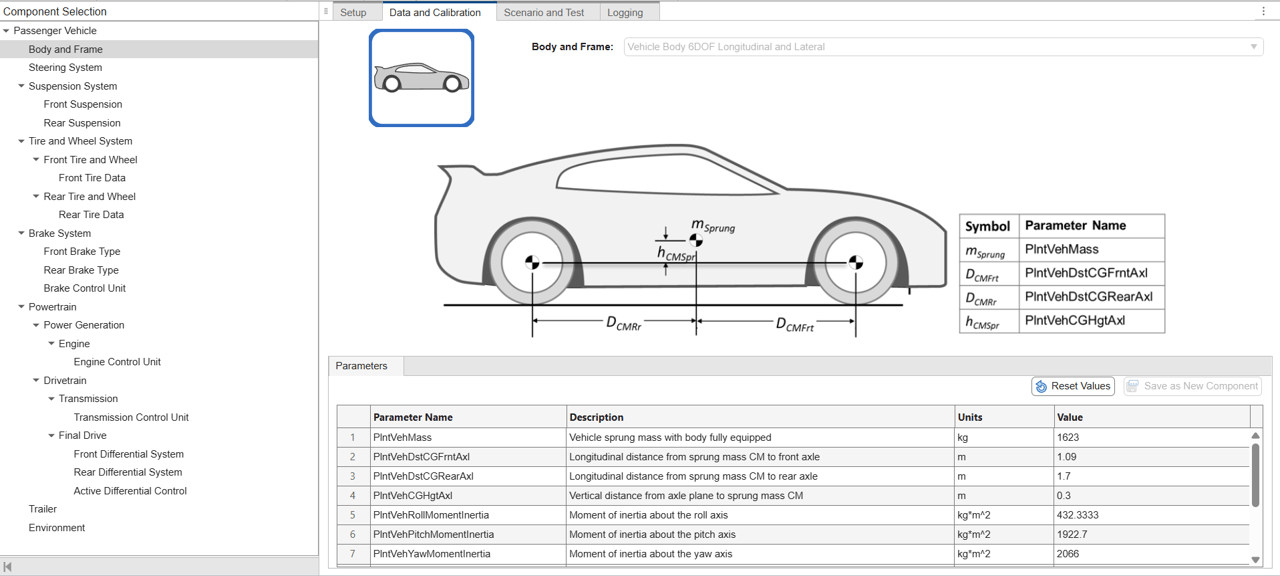Select Engine Control Unit item
Viewport: 1280px width, 576px height.
[x=117, y=362]
